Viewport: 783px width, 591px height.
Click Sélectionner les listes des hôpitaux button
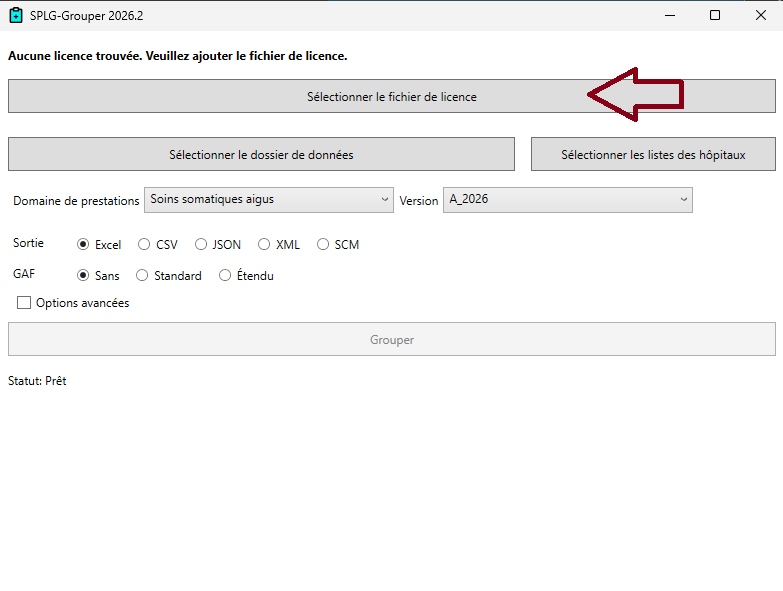(x=653, y=154)
